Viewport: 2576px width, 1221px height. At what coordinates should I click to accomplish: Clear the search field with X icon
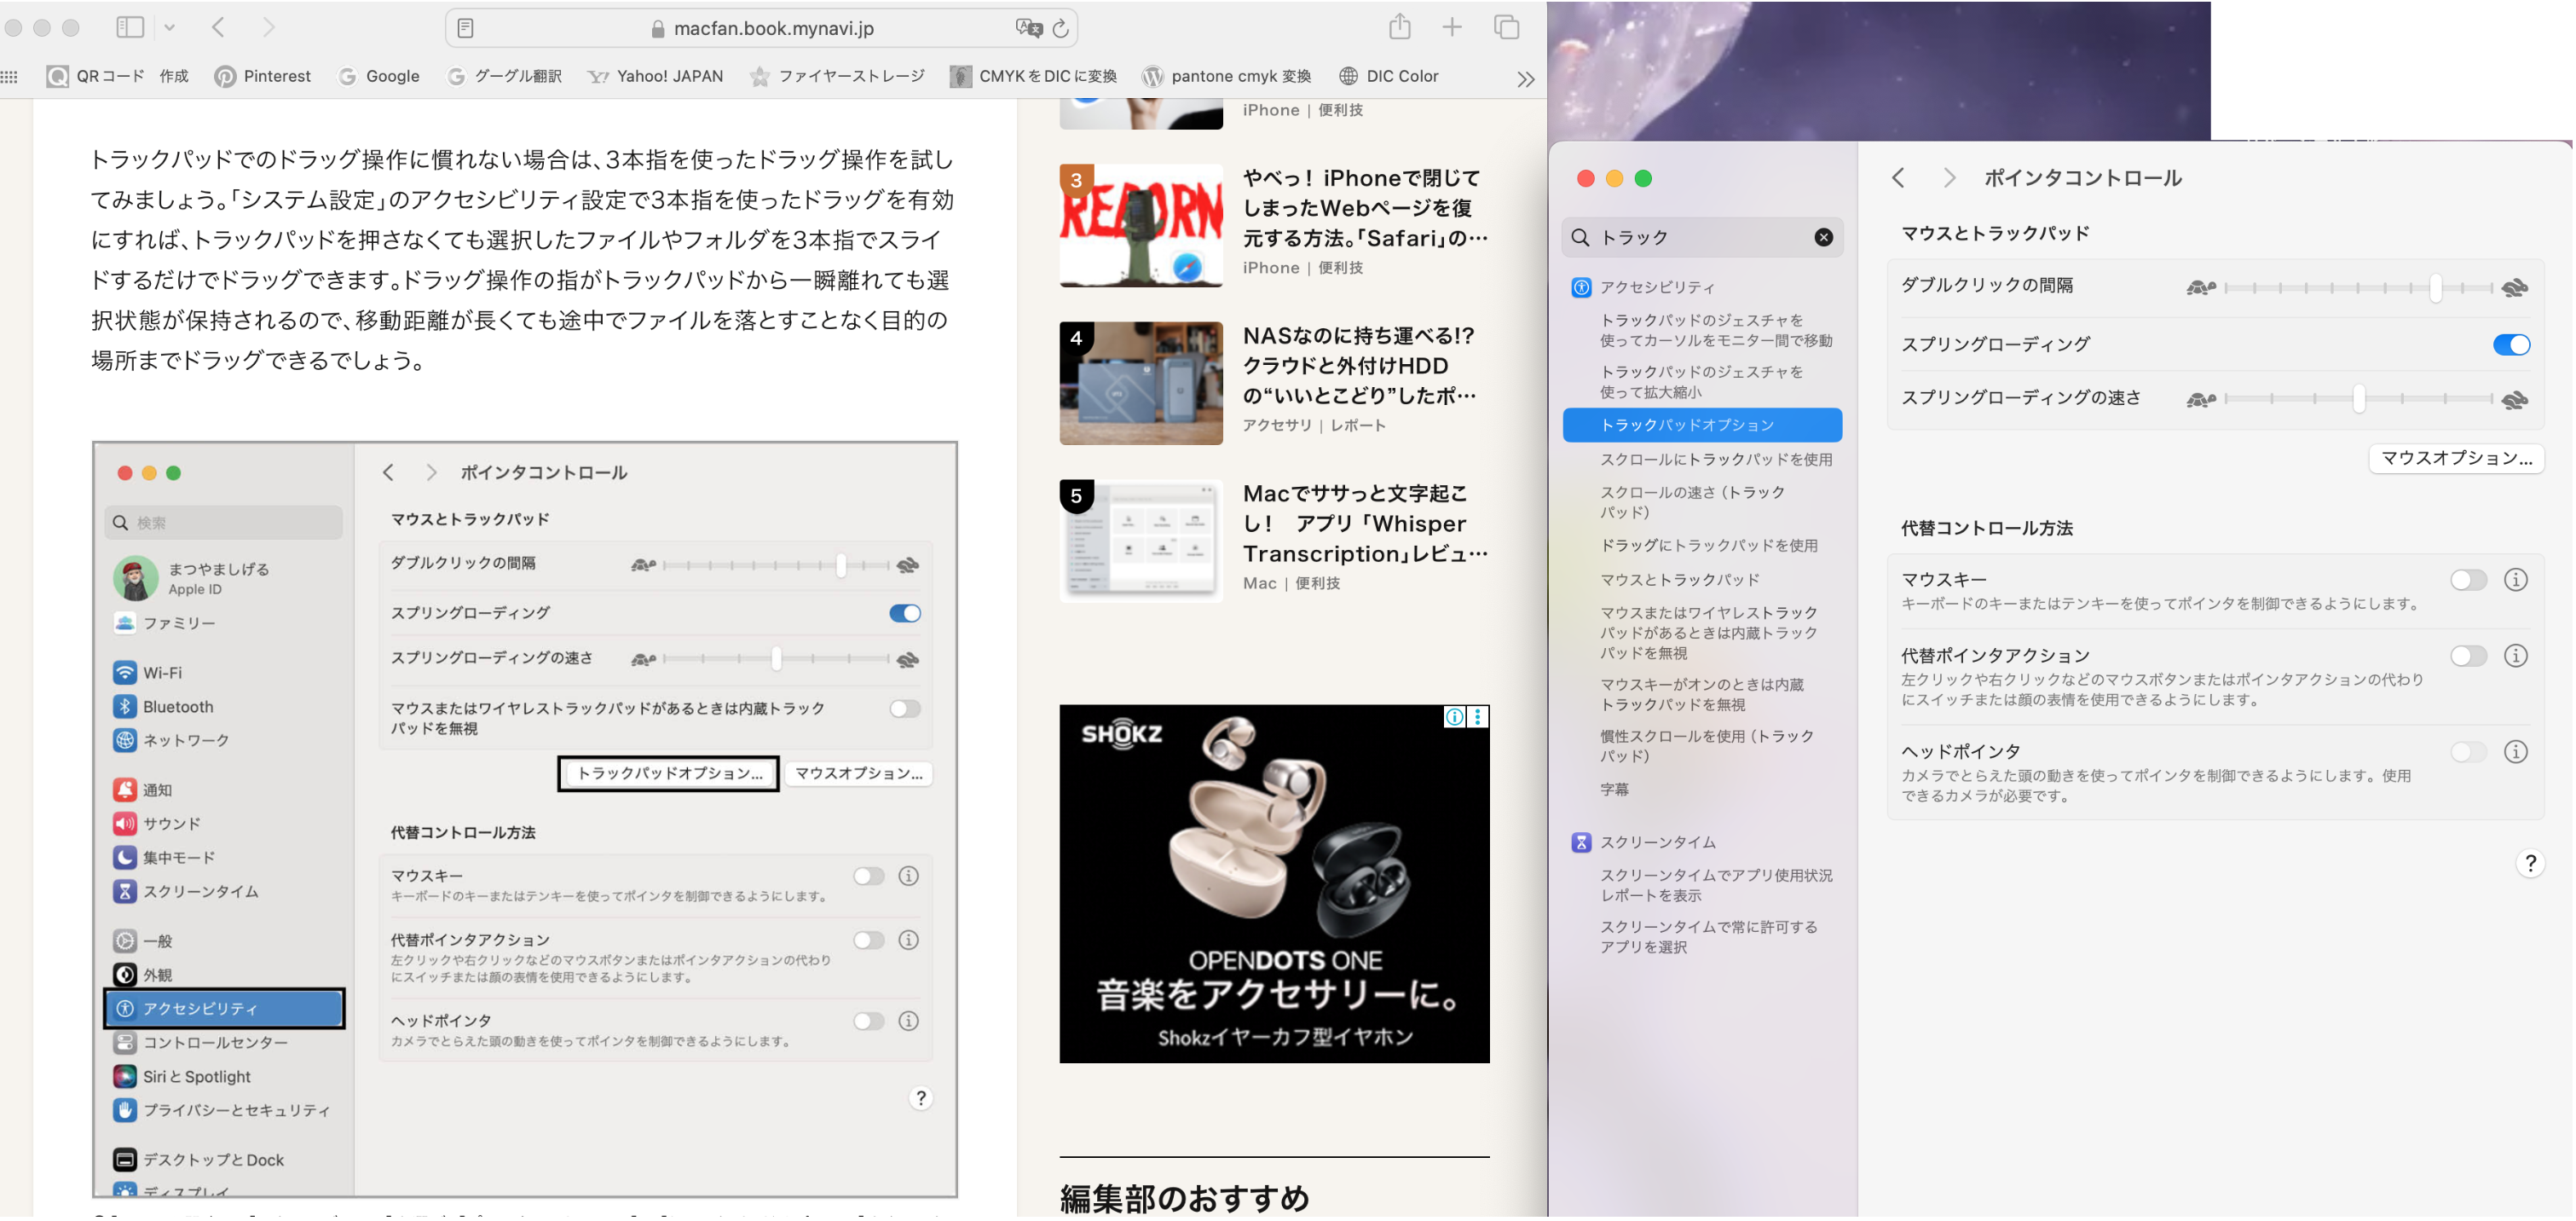pyautogui.click(x=1823, y=237)
